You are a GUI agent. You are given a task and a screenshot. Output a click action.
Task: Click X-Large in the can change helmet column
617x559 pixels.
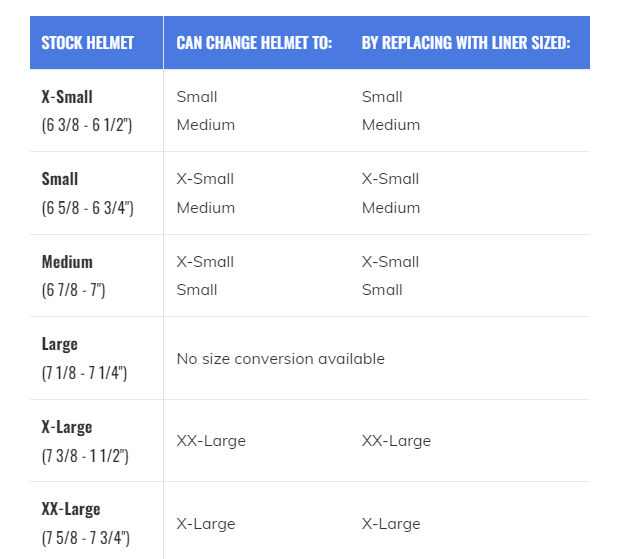pyautogui.click(x=206, y=524)
